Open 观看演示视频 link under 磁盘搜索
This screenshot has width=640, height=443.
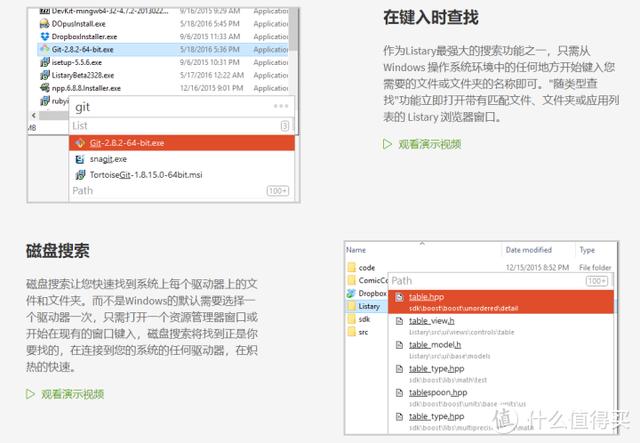[73, 394]
